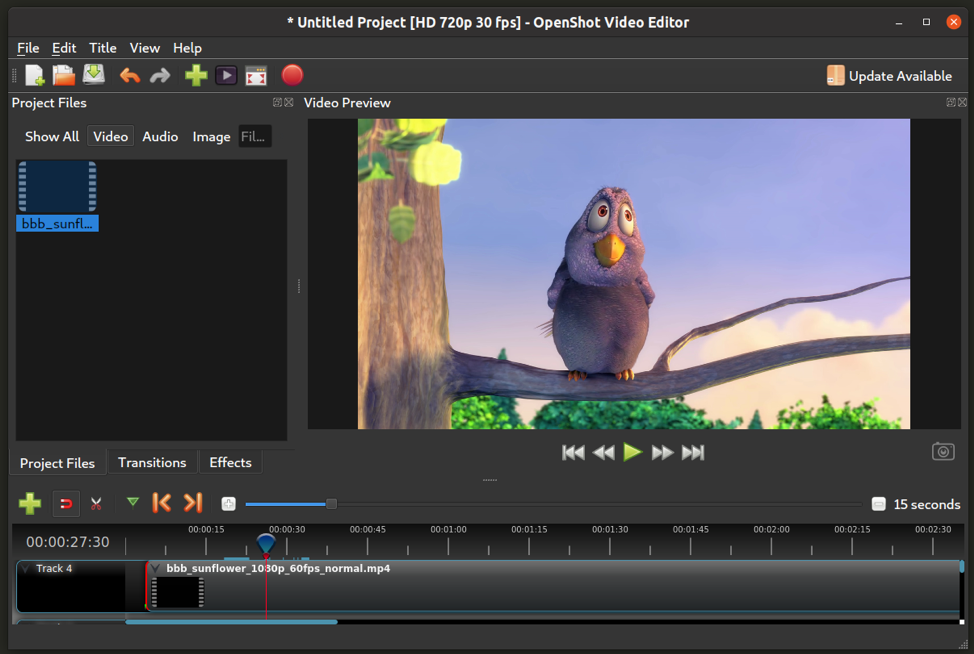Save current frame with the camera icon

(942, 452)
